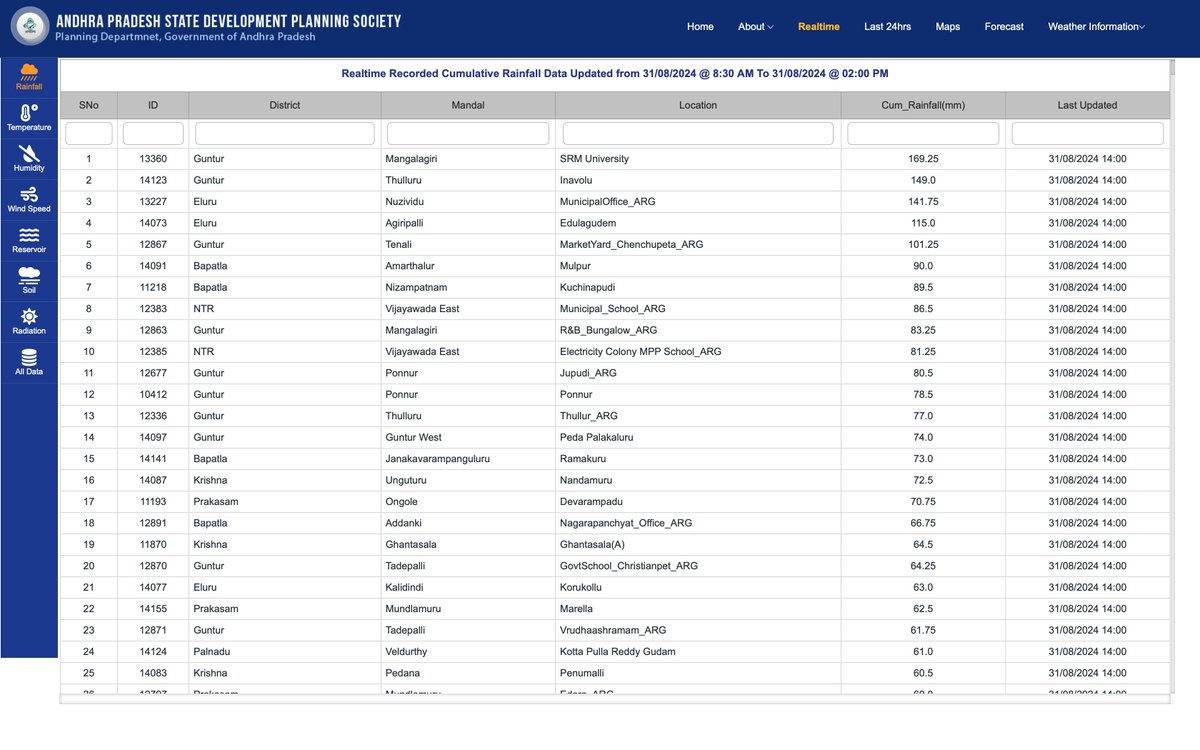Click the Last Updated filter input box
This screenshot has width=1200, height=750.
coord(1088,134)
